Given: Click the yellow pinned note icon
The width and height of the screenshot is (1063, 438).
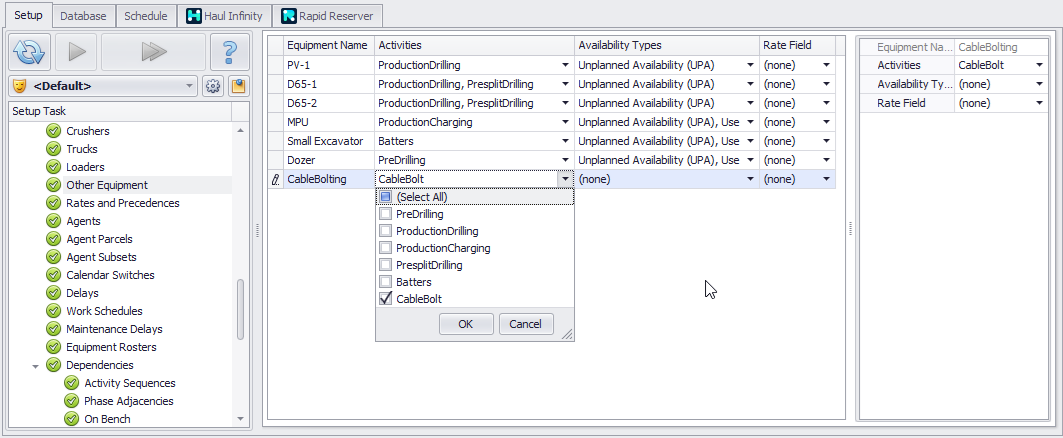Looking at the screenshot, I should point(238,86).
